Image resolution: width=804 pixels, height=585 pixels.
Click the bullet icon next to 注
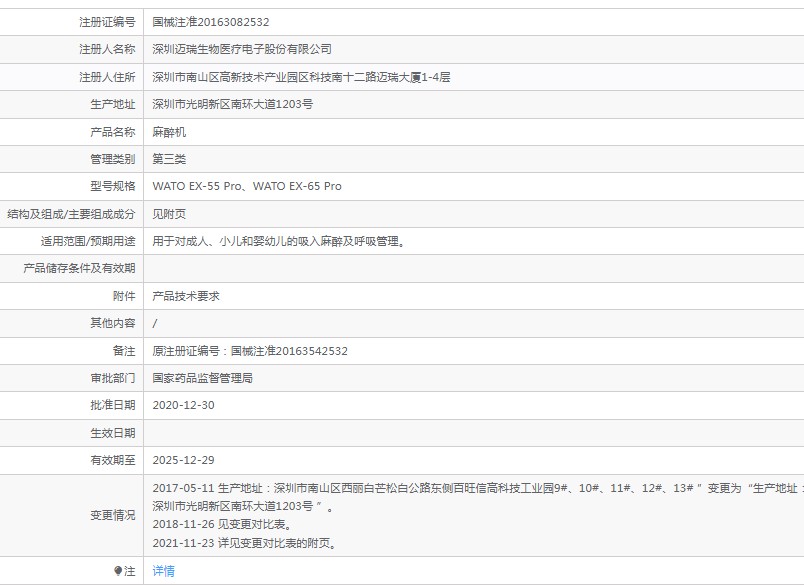117,571
